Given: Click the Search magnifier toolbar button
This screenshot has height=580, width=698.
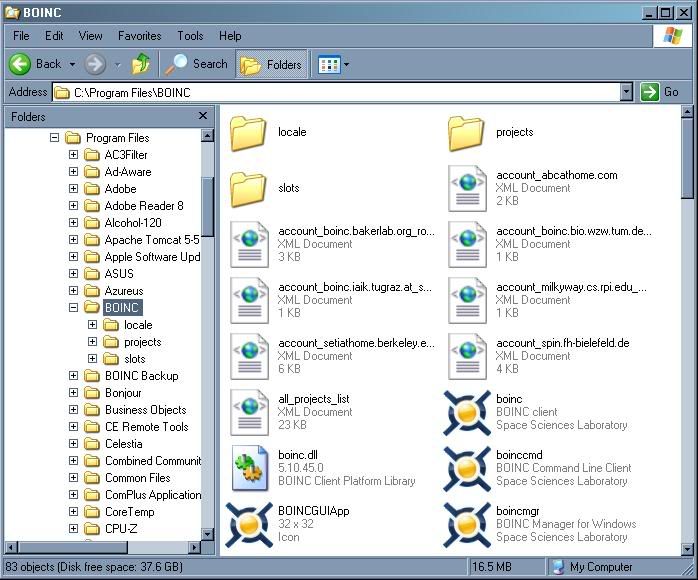Looking at the screenshot, I should [x=196, y=65].
